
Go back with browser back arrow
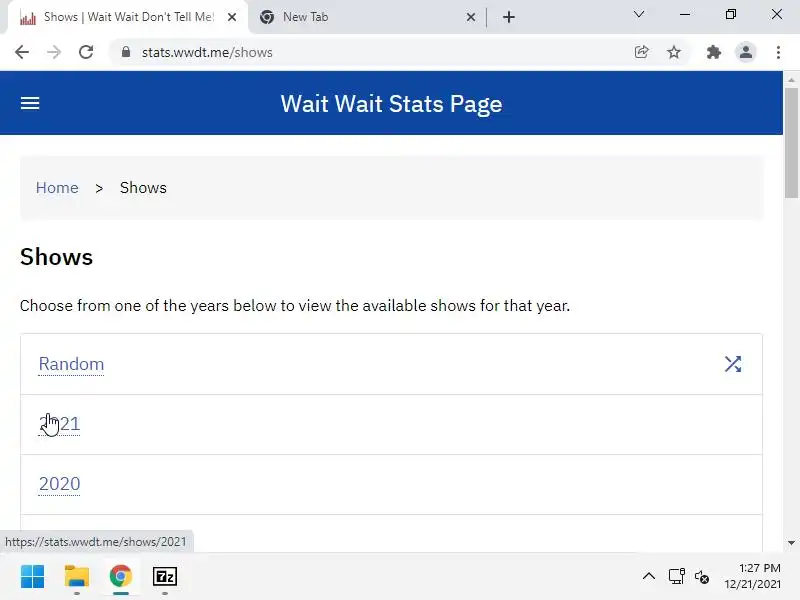[x=22, y=52]
